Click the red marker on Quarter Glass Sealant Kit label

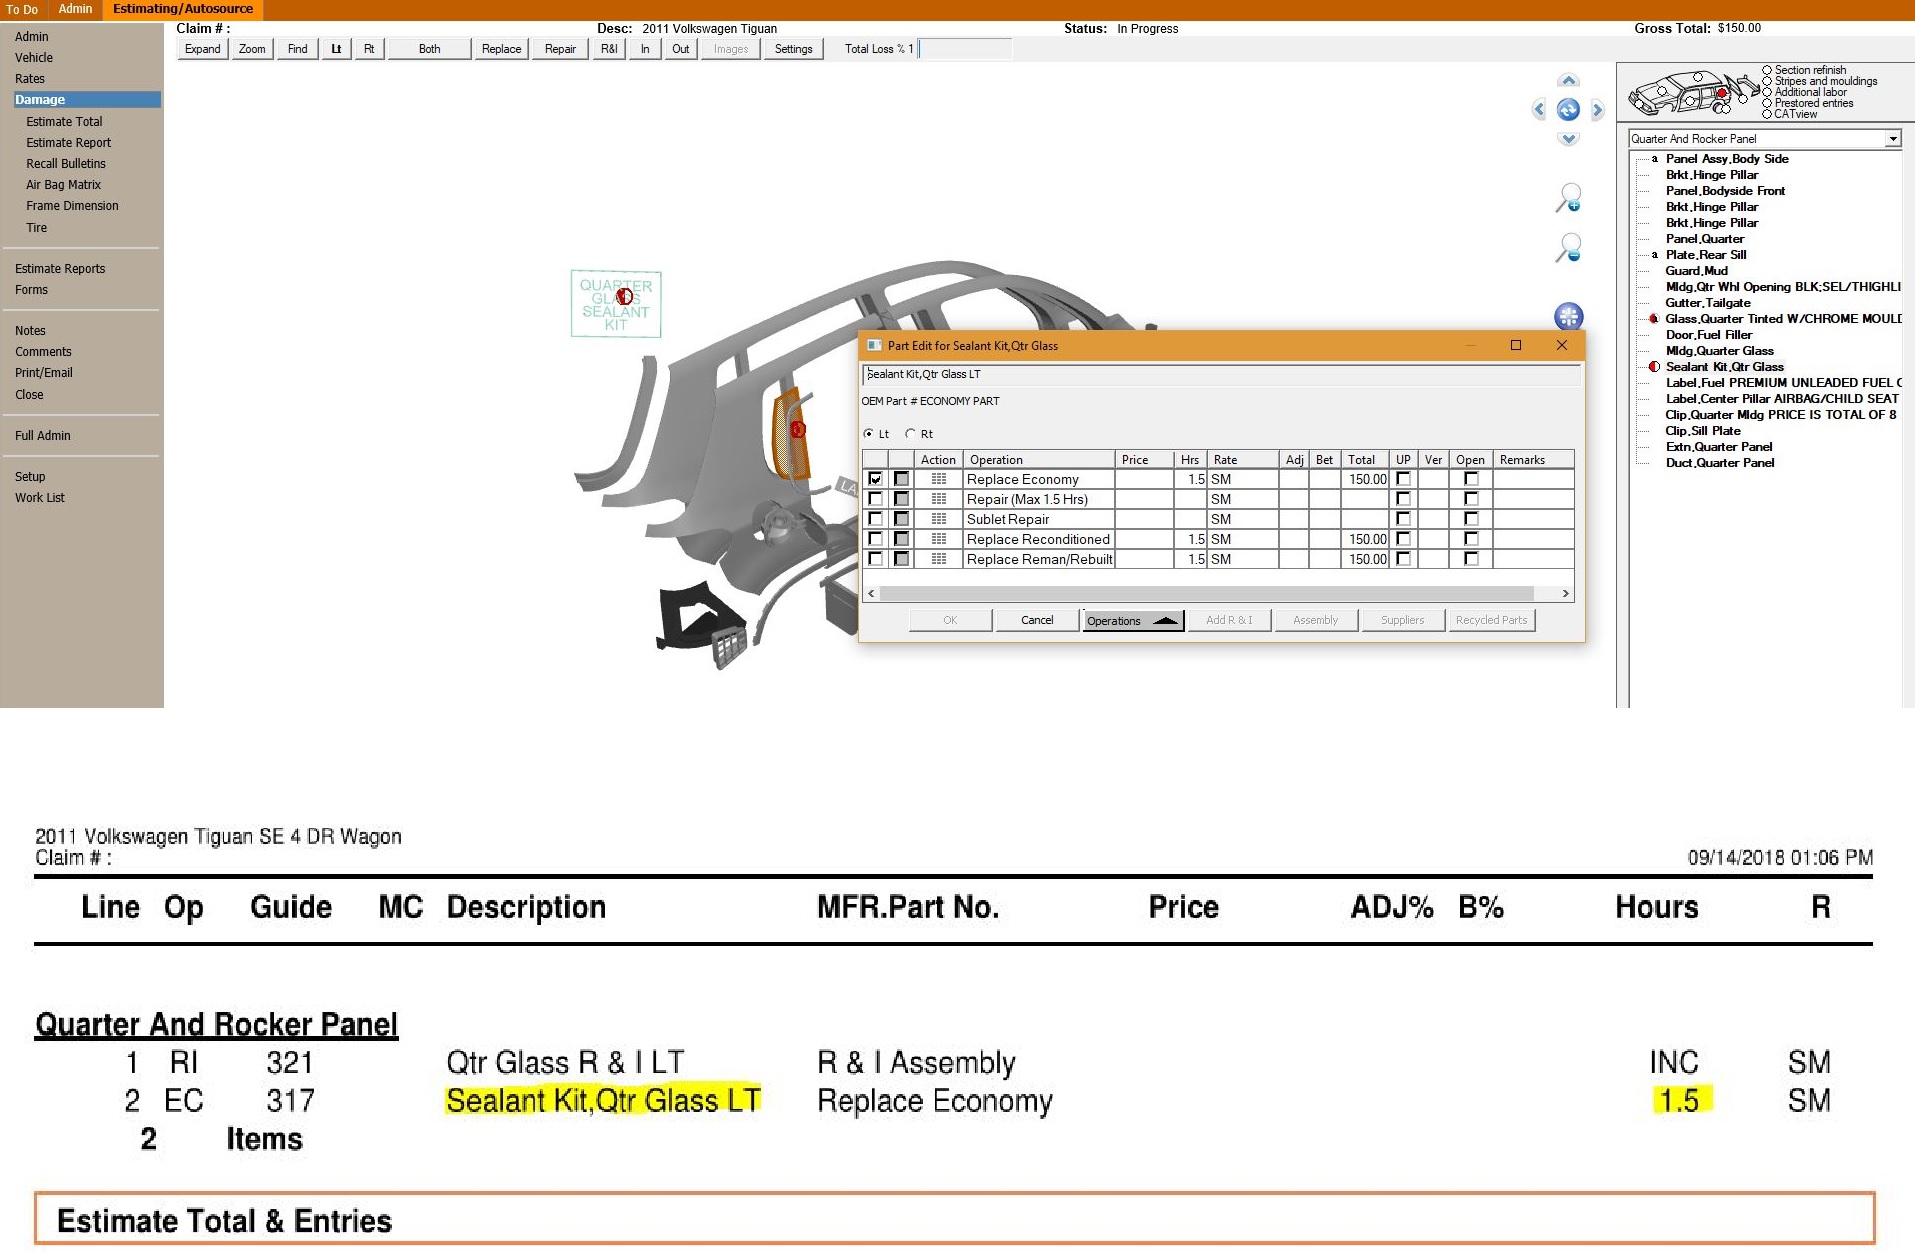click(624, 297)
